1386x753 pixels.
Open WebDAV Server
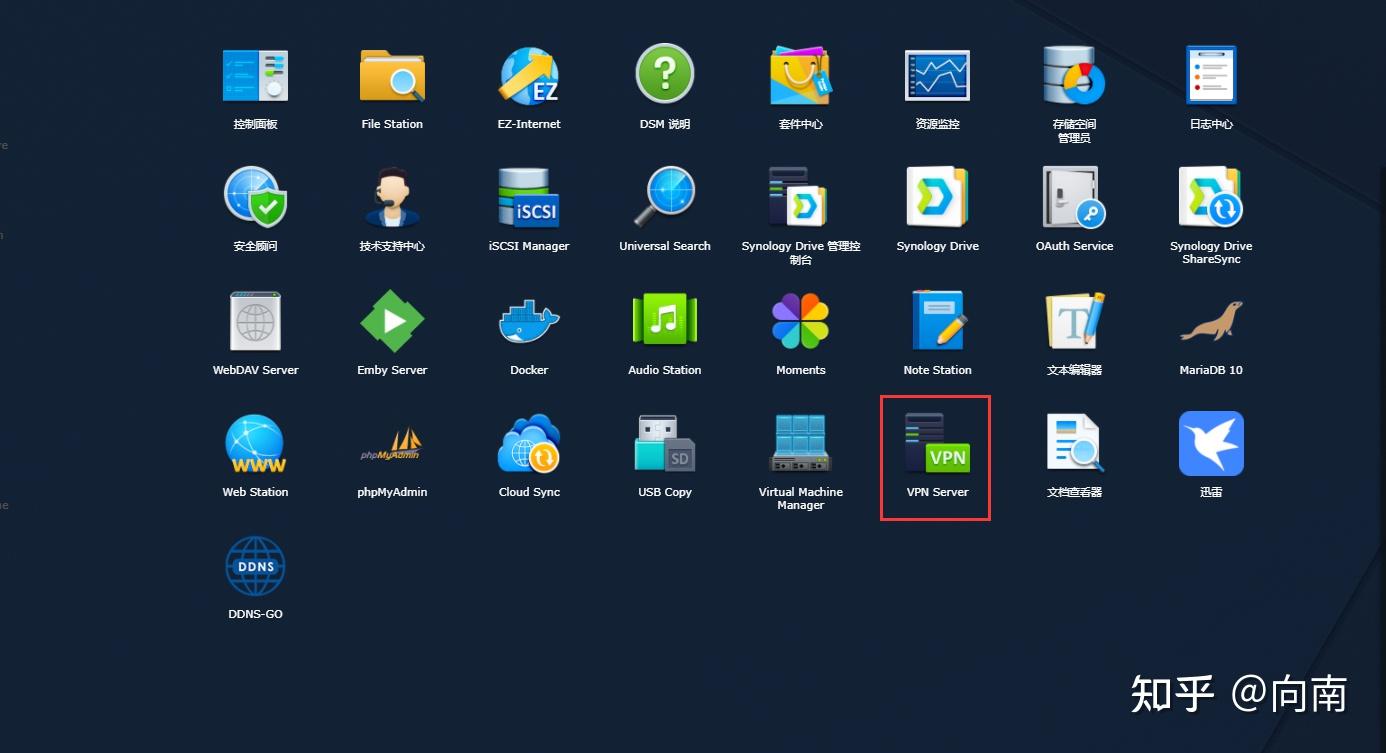(x=255, y=321)
